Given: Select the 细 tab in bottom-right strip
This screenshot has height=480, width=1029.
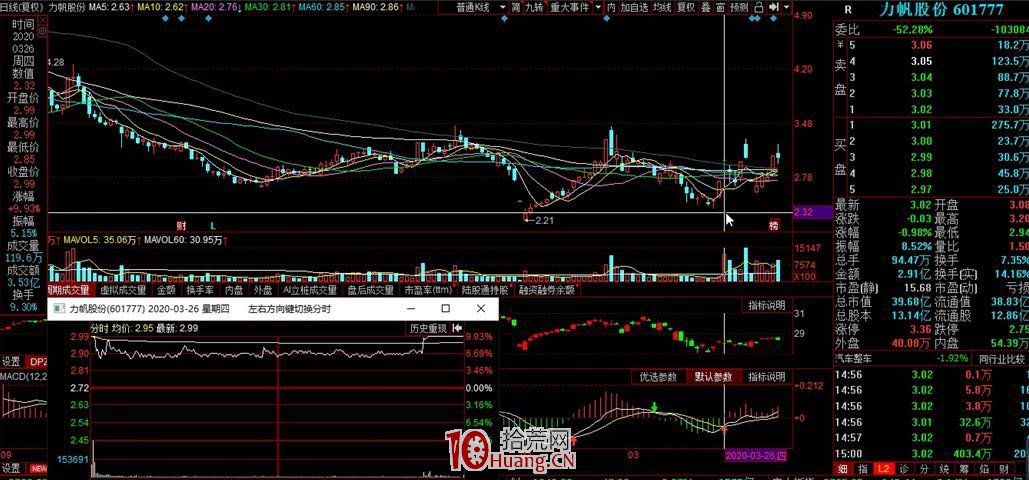Looking at the screenshot, I should (x=843, y=469).
